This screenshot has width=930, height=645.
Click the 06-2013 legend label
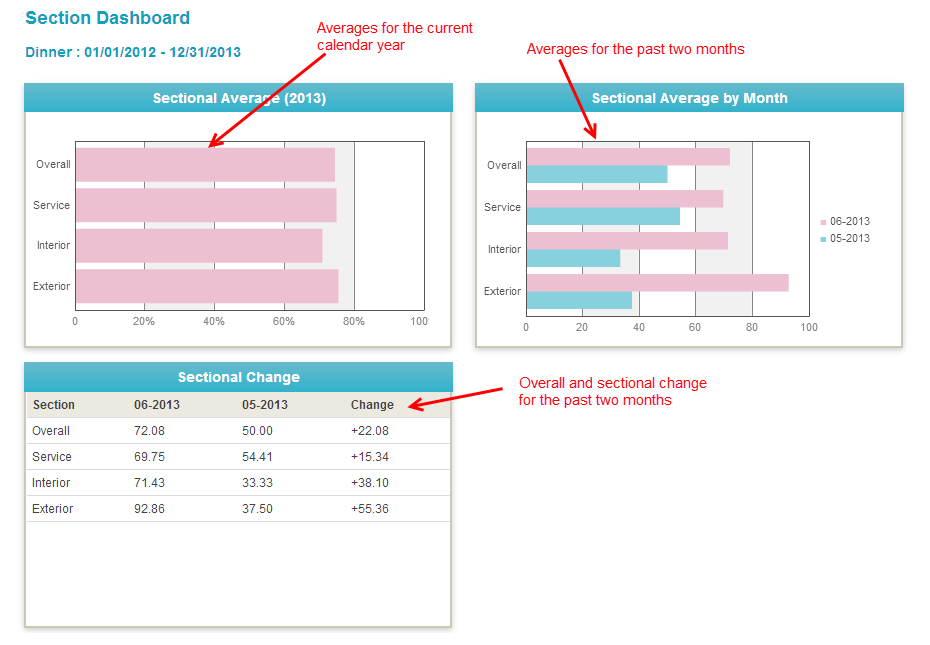(849, 221)
